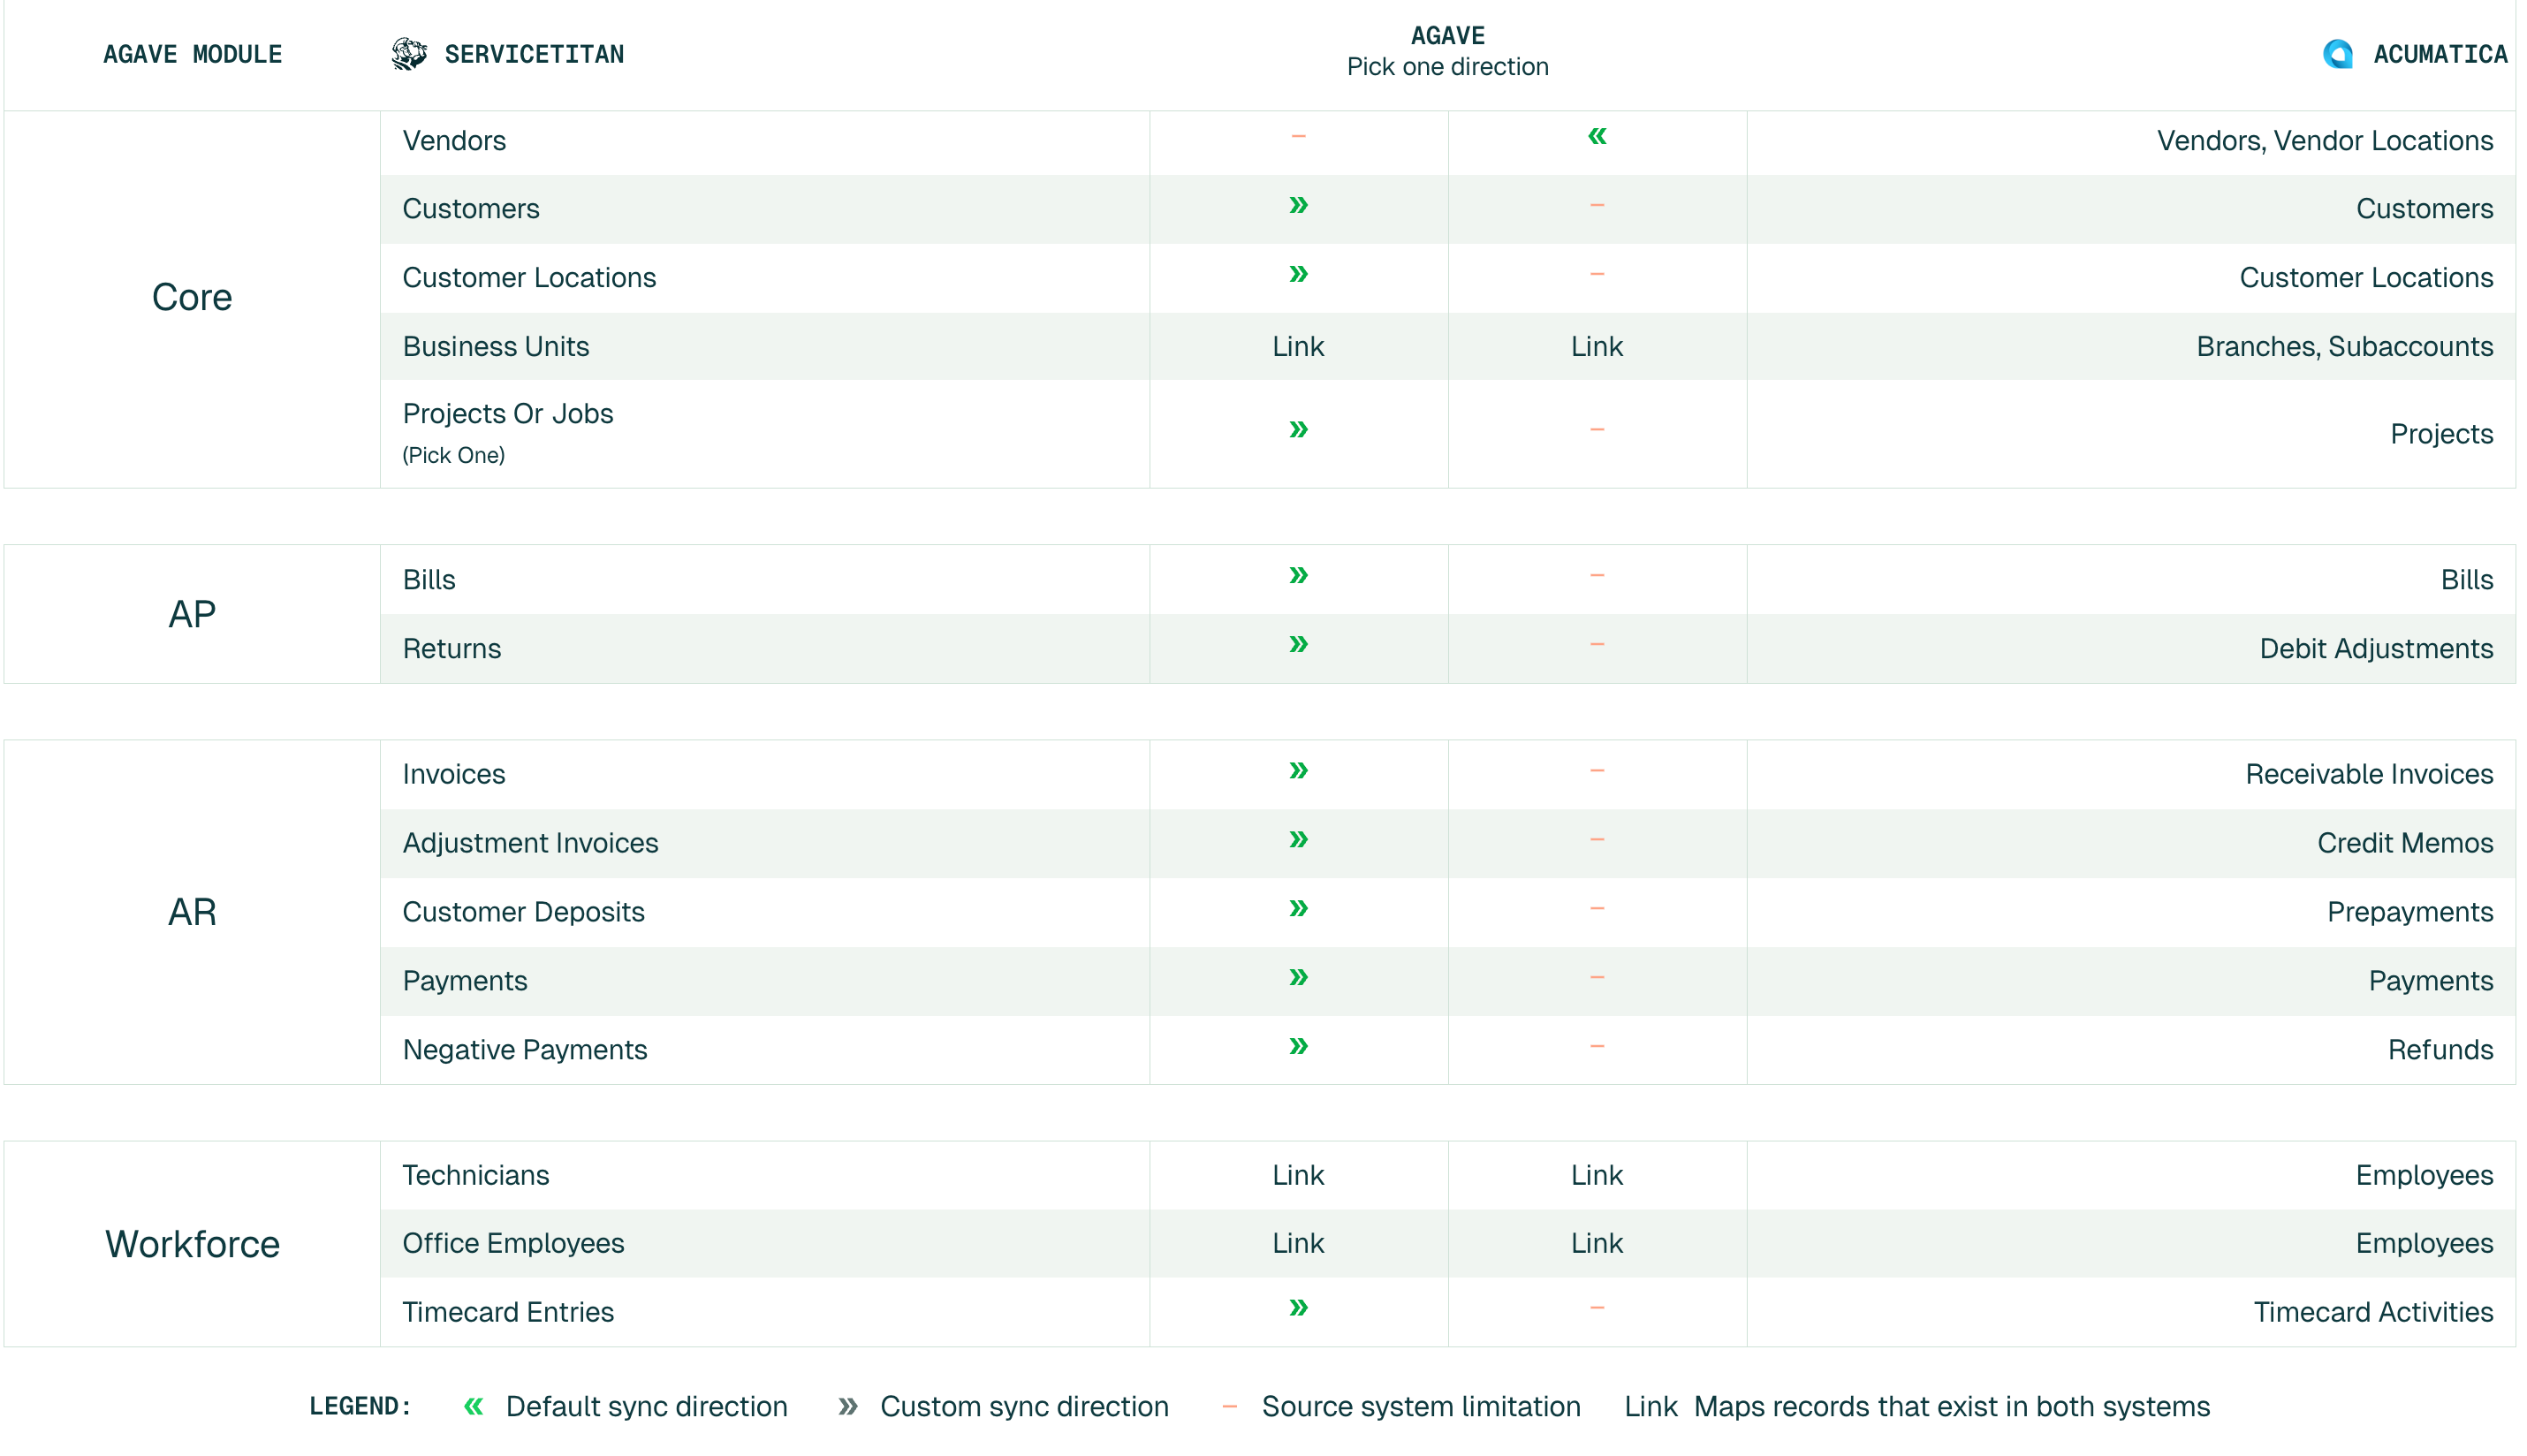Viewport: 2527px width, 1456px height.
Task: Click left Link in Business Units row
Action: tap(1298, 346)
